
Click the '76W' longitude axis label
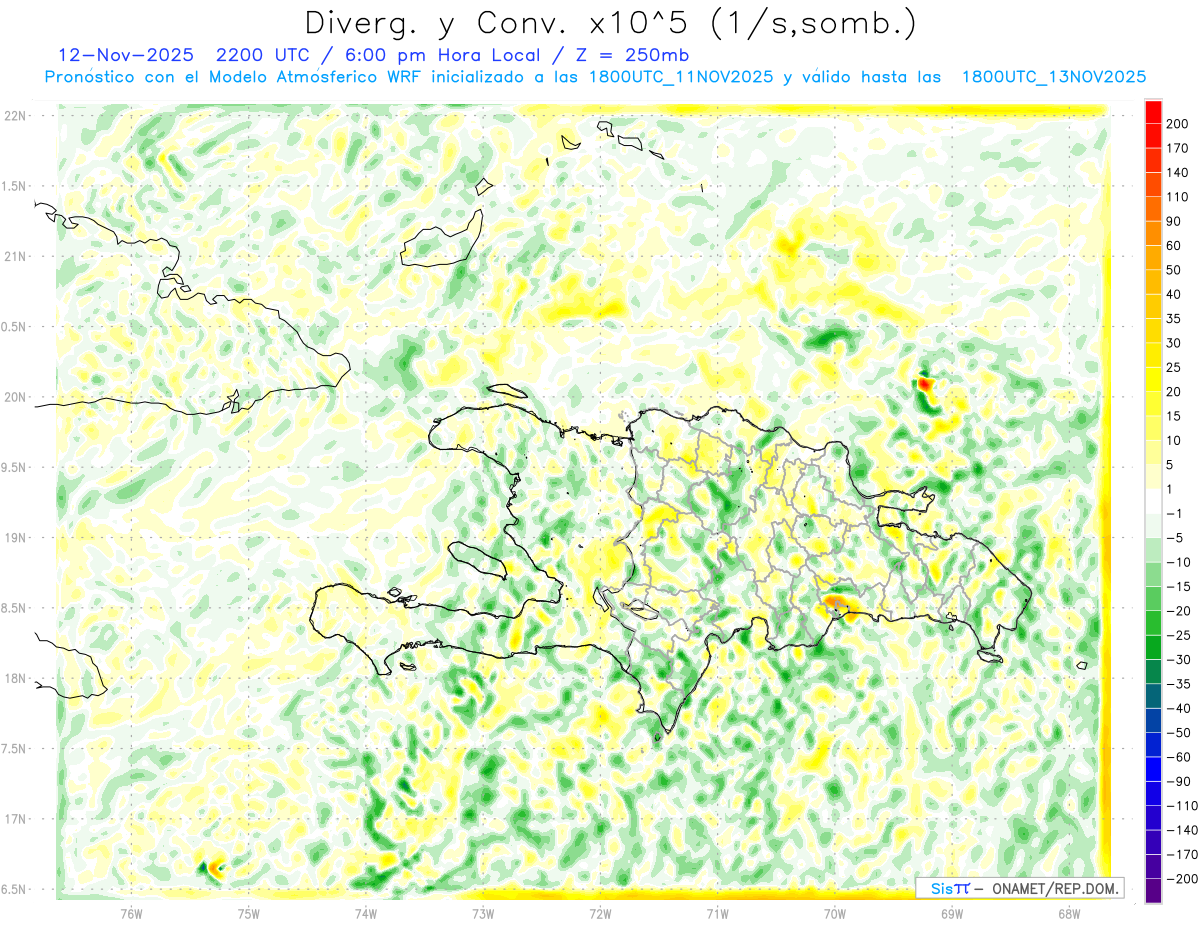(x=131, y=914)
